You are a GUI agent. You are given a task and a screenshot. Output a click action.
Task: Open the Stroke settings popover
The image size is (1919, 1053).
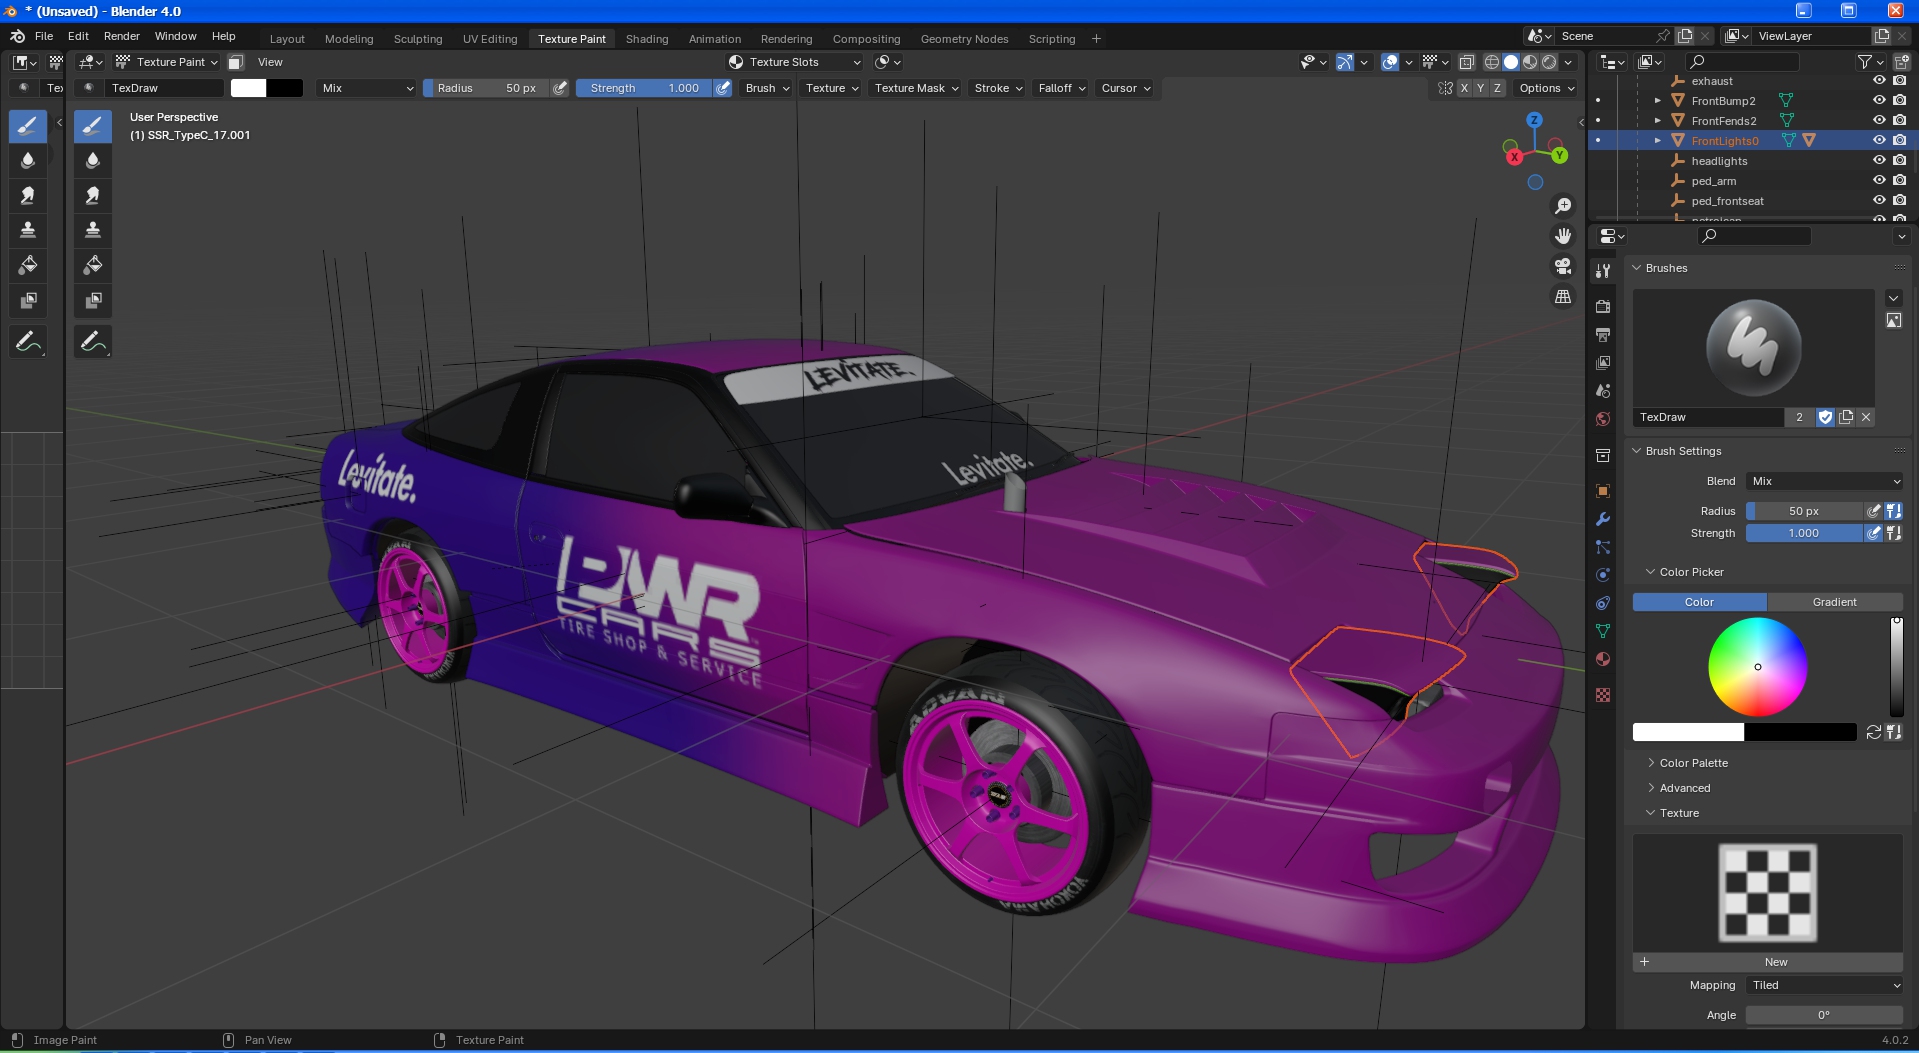tap(998, 88)
